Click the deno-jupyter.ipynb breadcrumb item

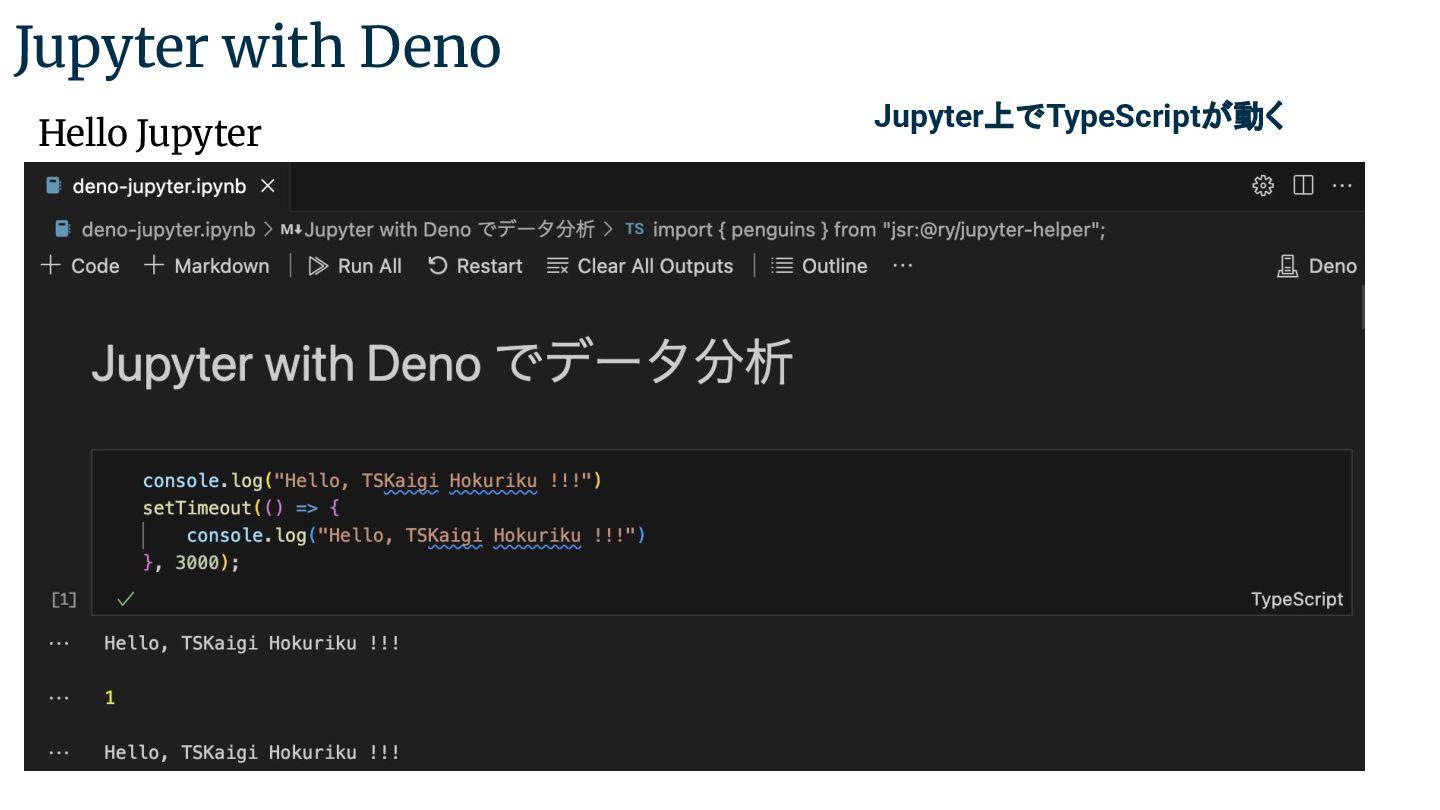pos(167,230)
